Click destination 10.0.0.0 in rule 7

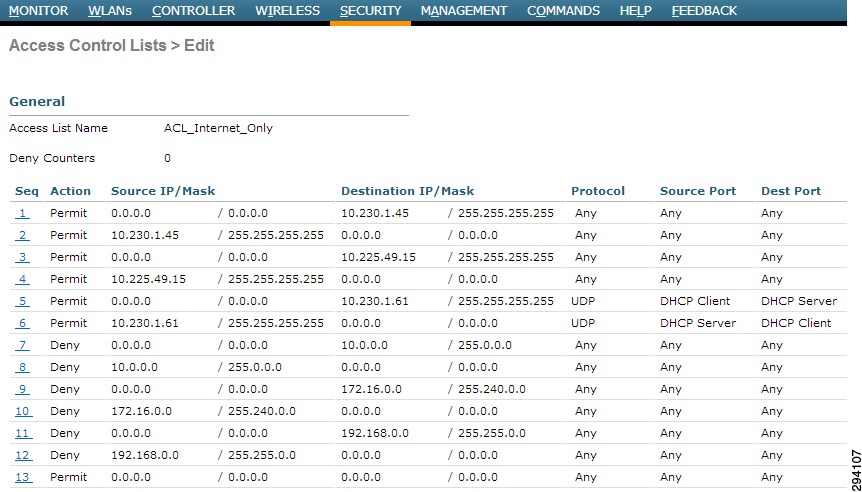tap(364, 345)
